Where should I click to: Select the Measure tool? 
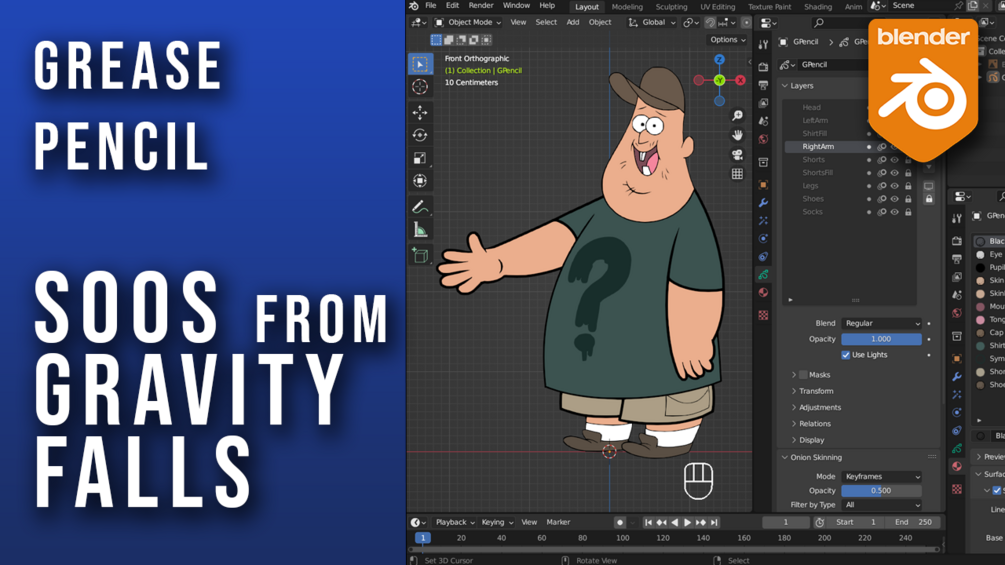(x=420, y=230)
